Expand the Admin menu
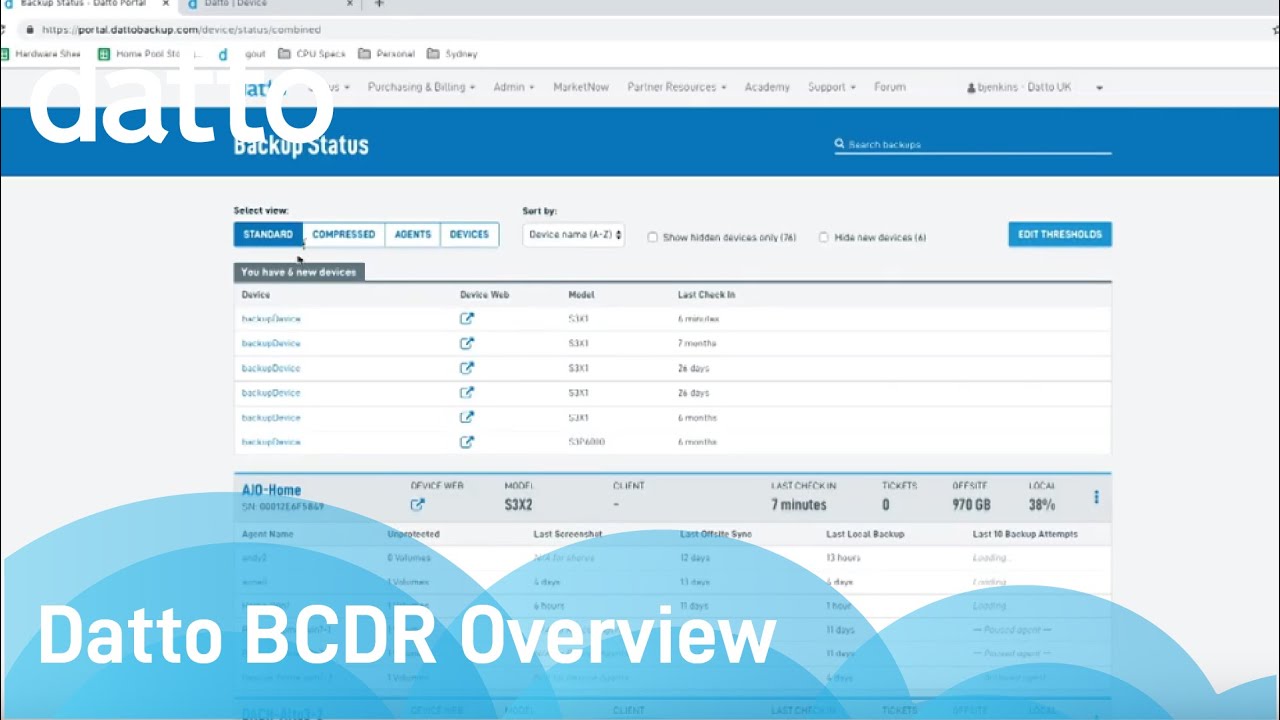Viewport: 1280px width, 720px height. click(x=513, y=87)
